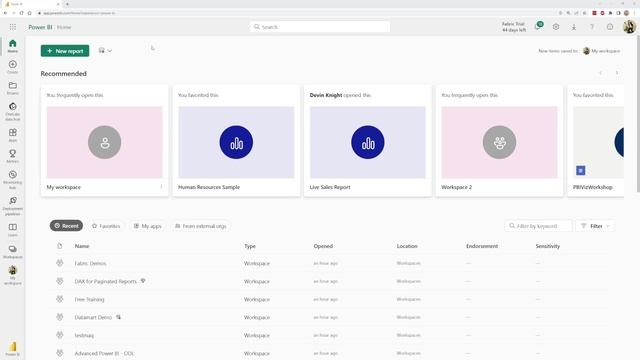Click the Fabric Demos row workspace icon
Screen dimensions: 640x360
click(60, 263)
